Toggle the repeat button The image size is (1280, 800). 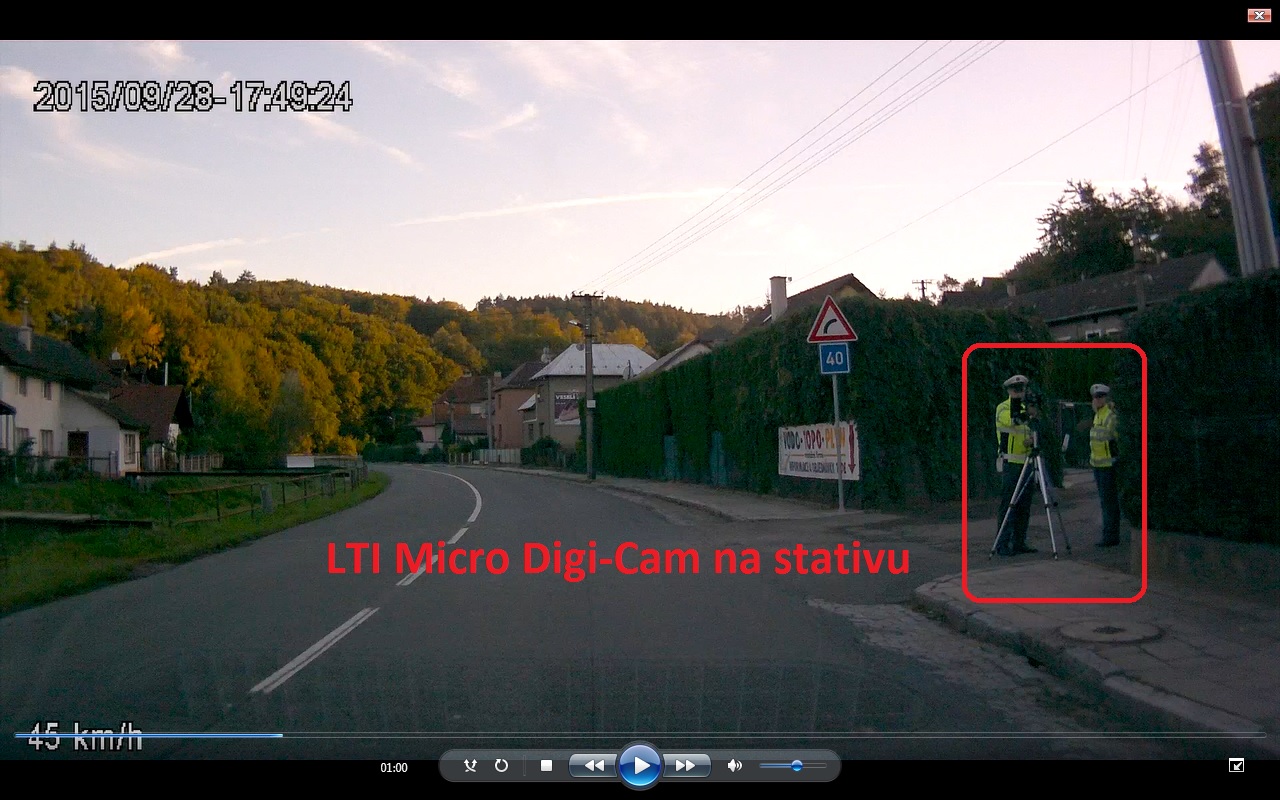(501, 766)
